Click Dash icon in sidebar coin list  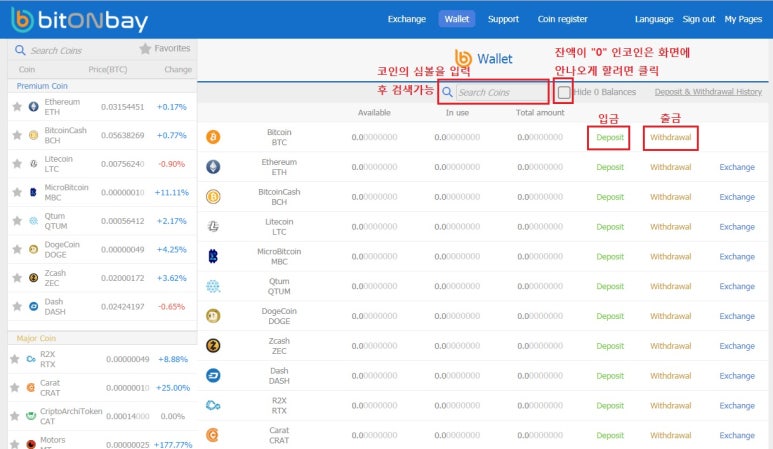[34, 307]
